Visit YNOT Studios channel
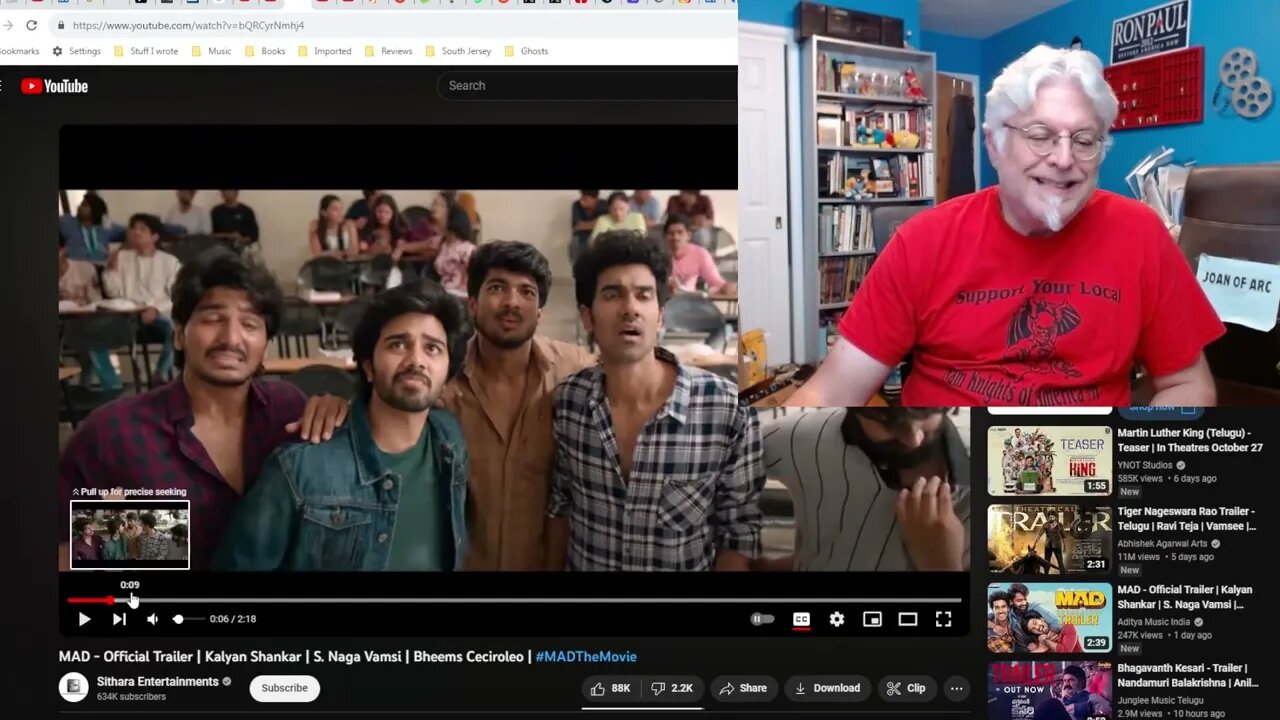1280x720 pixels. pos(1145,465)
